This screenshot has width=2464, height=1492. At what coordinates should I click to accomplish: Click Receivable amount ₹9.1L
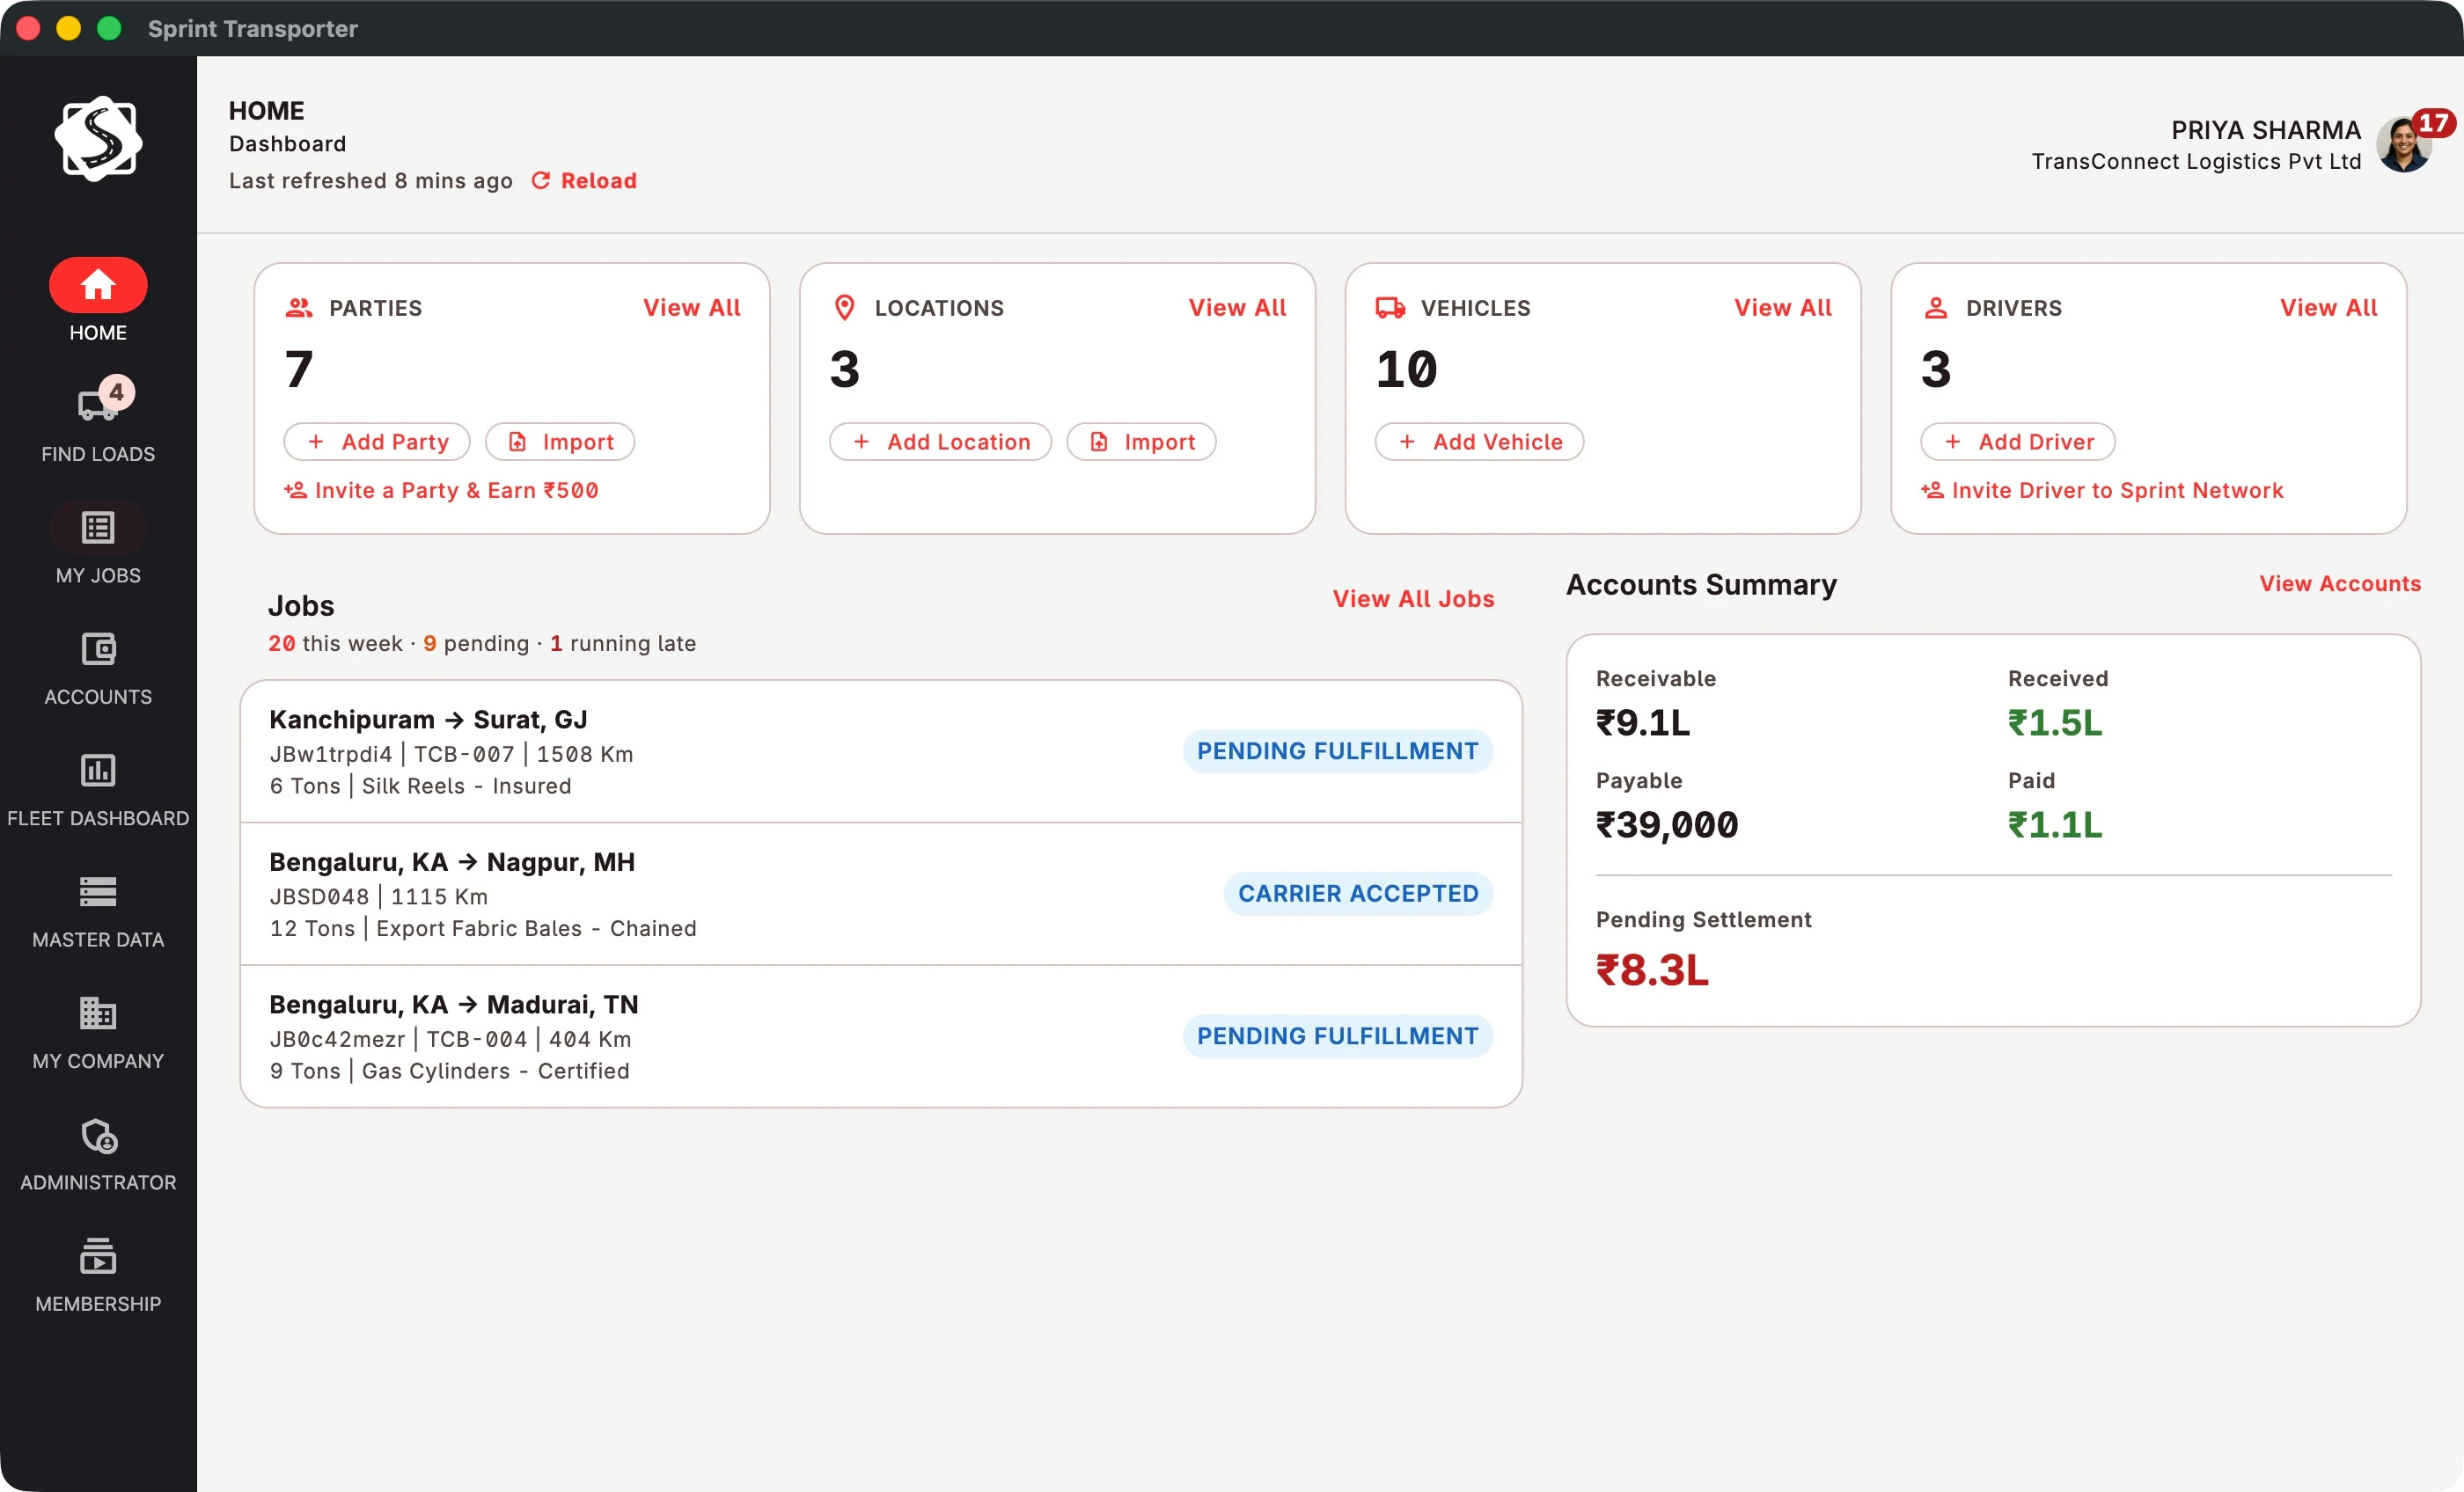[1643, 723]
